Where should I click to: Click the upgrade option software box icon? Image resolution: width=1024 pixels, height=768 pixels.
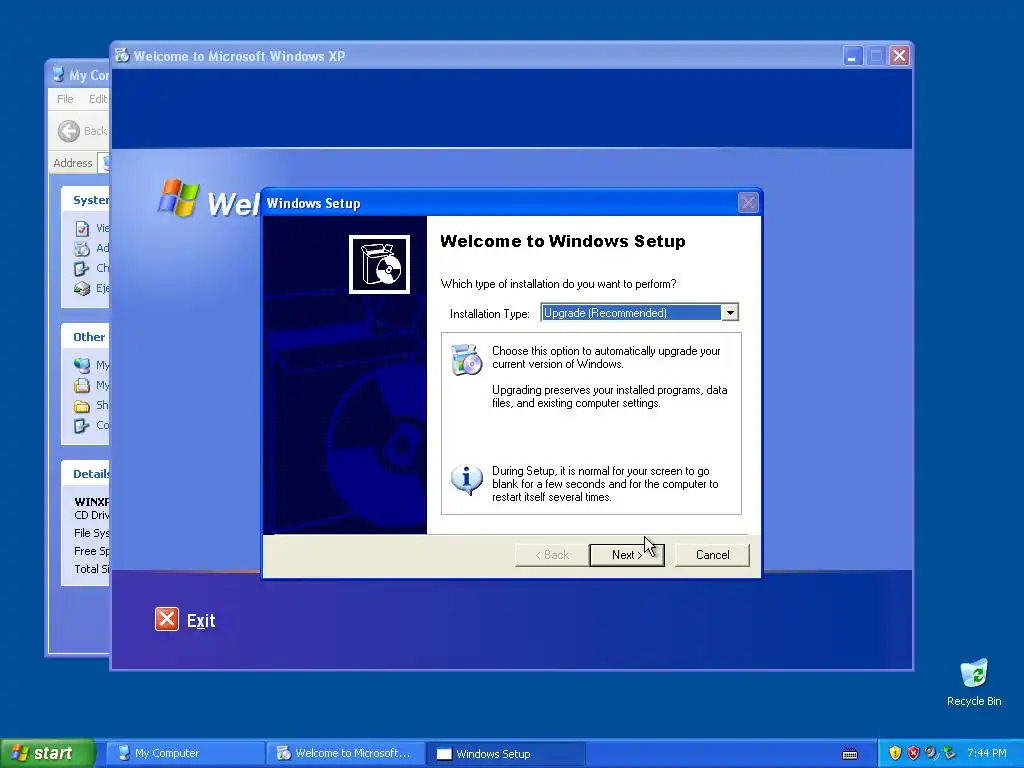466,360
